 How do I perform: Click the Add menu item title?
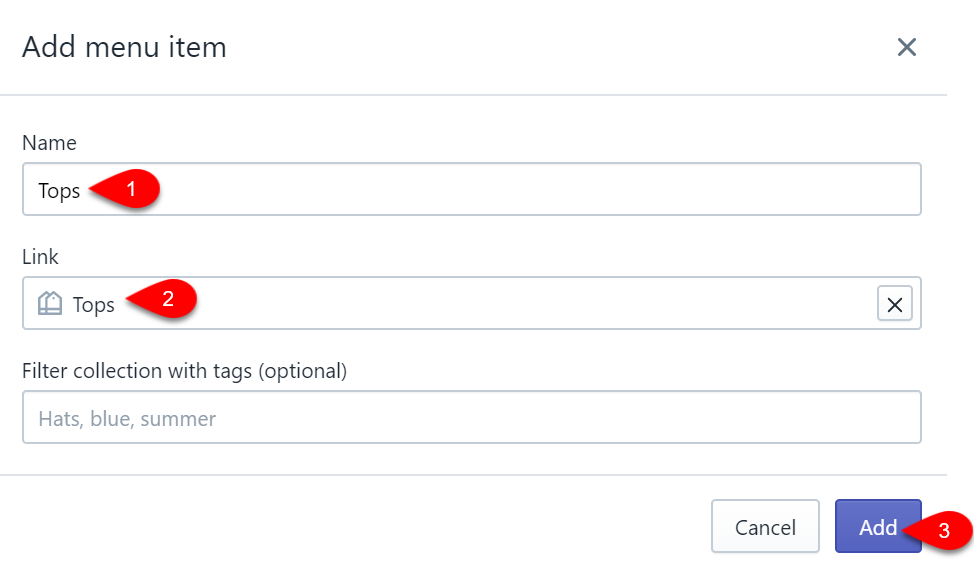124,47
